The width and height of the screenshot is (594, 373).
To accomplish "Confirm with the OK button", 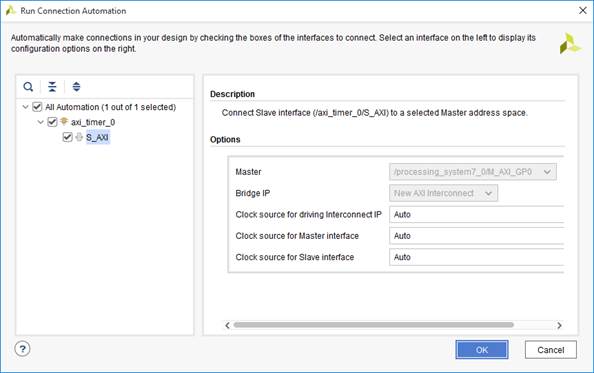I will (x=481, y=350).
